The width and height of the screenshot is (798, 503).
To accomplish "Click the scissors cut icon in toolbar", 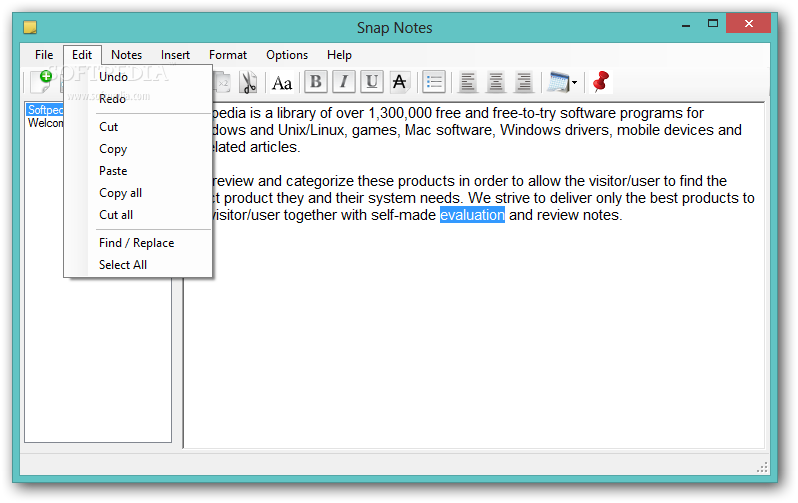I will pos(248,82).
